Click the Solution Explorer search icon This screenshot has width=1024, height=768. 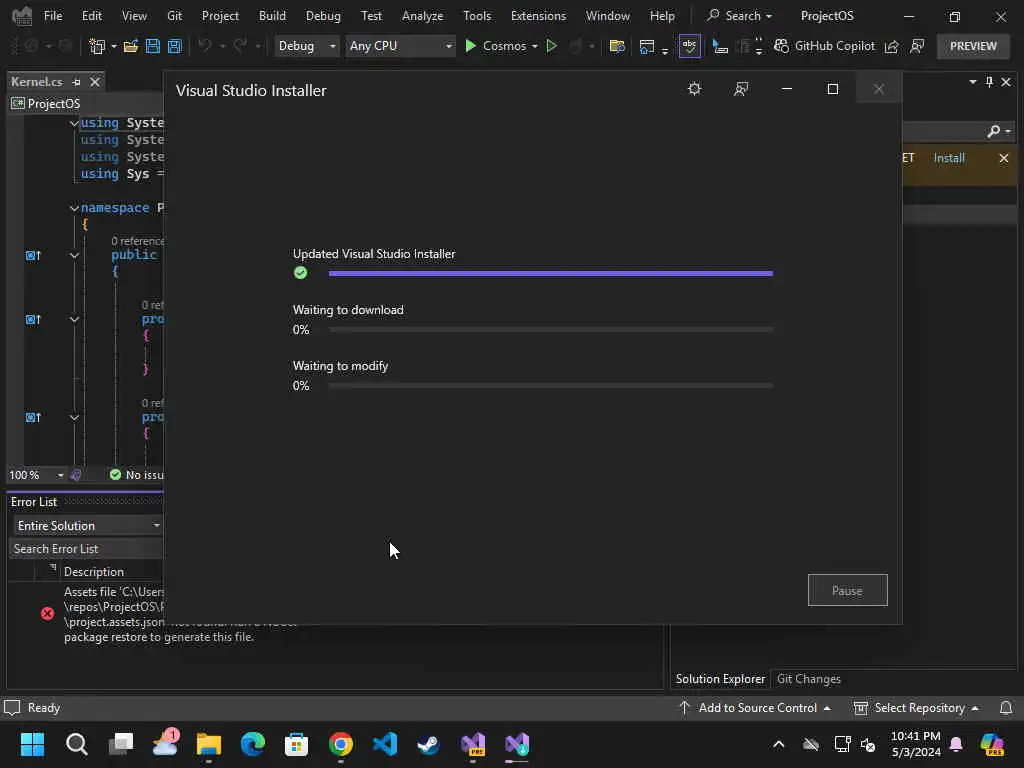(x=993, y=131)
